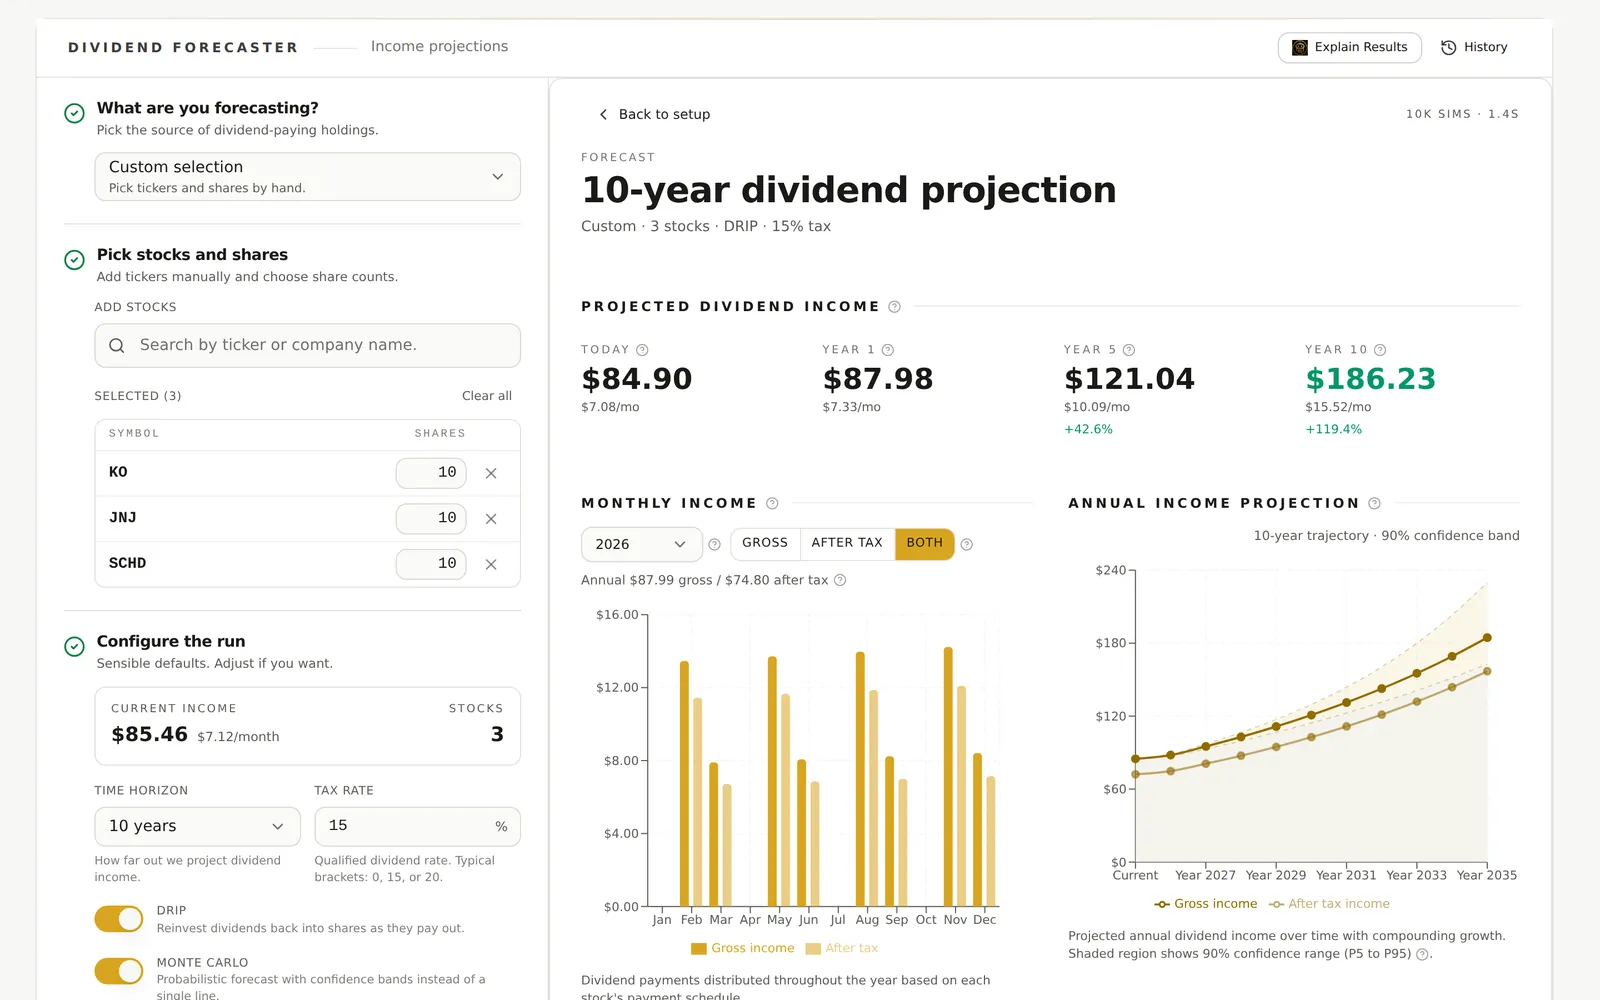
Task: Click the ticker search field
Action: click(x=308, y=345)
